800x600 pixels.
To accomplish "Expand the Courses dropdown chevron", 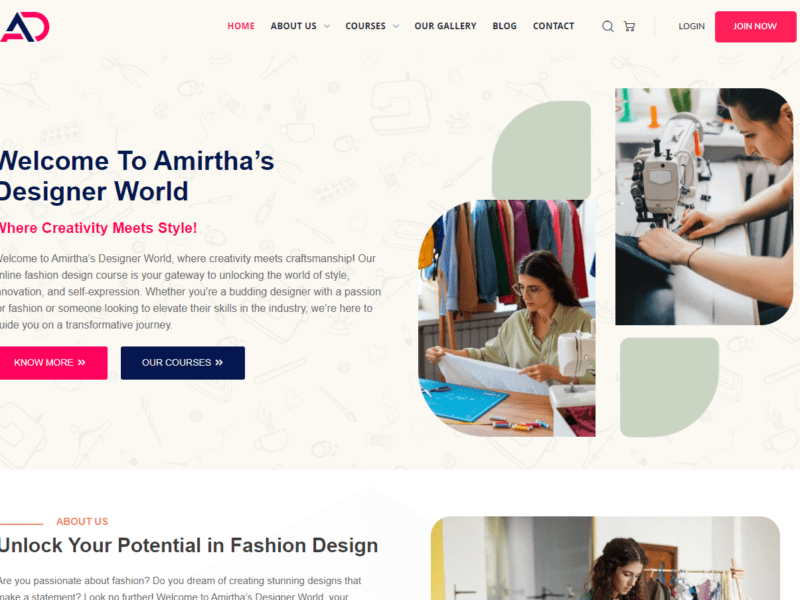I will (x=396, y=26).
